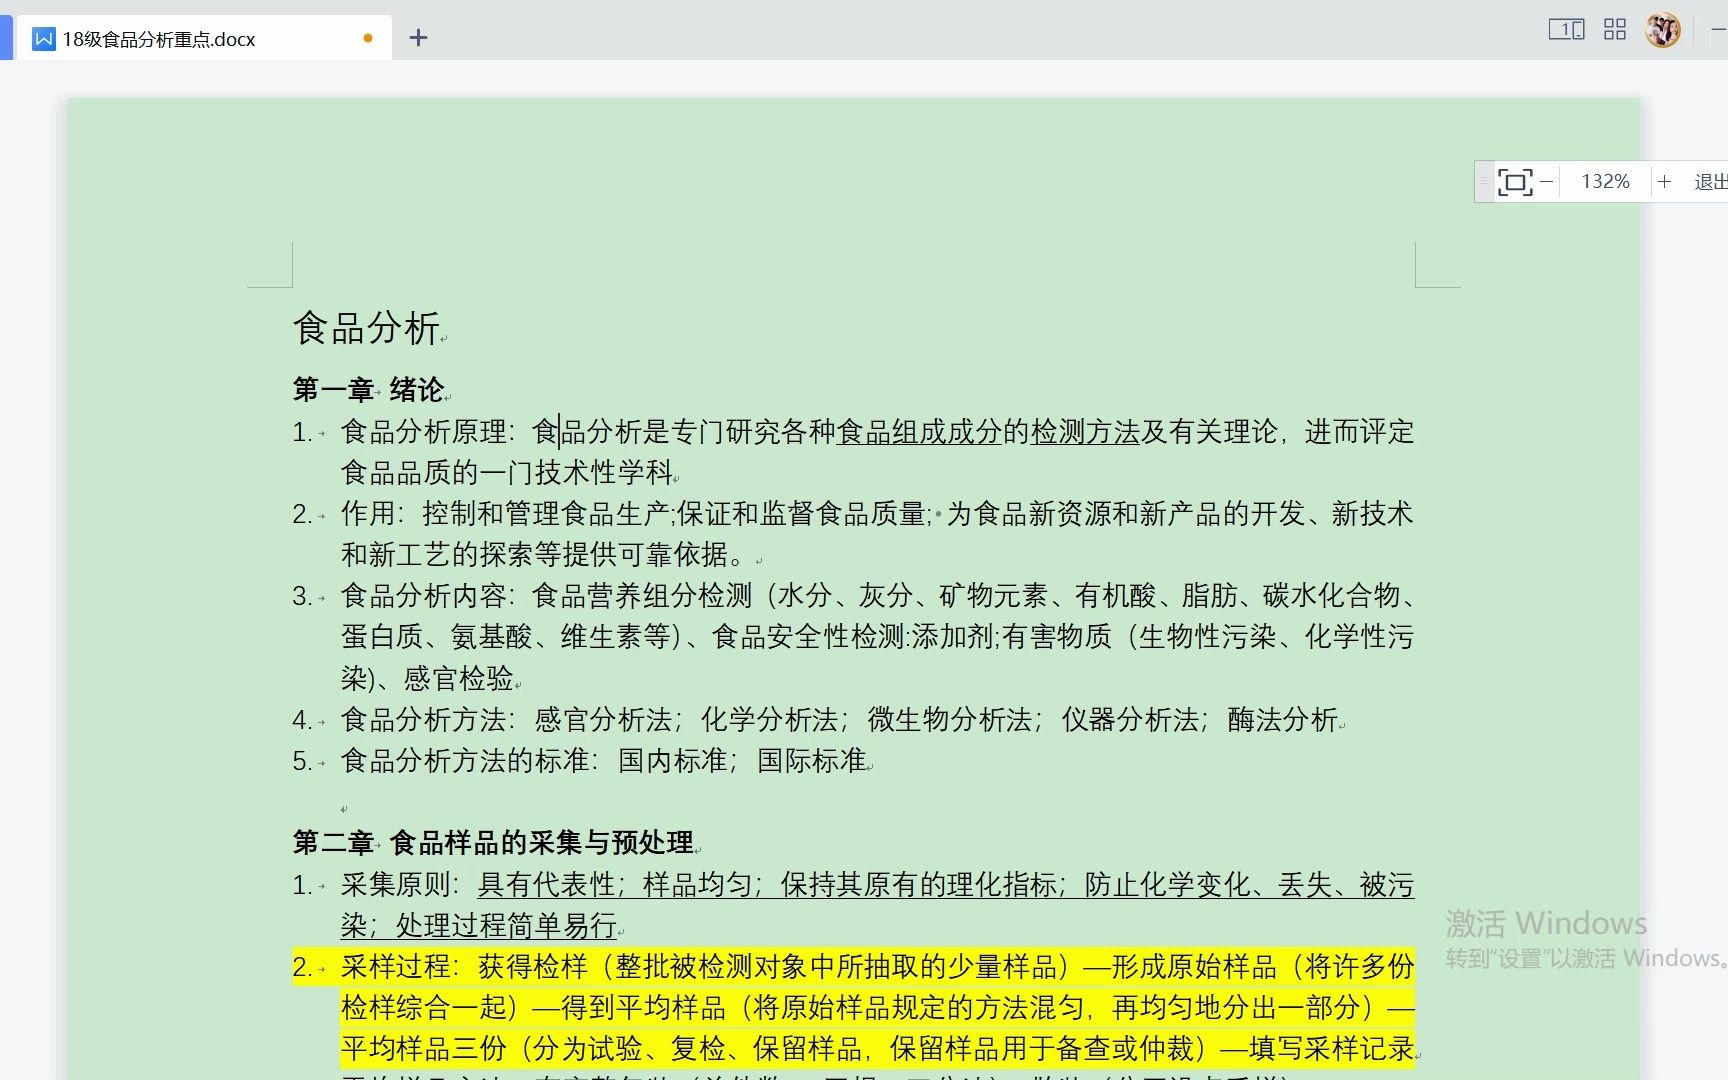Image resolution: width=1728 pixels, height=1080 pixels.
Task: Zoom in with the plus button
Action: tap(1664, 181)
